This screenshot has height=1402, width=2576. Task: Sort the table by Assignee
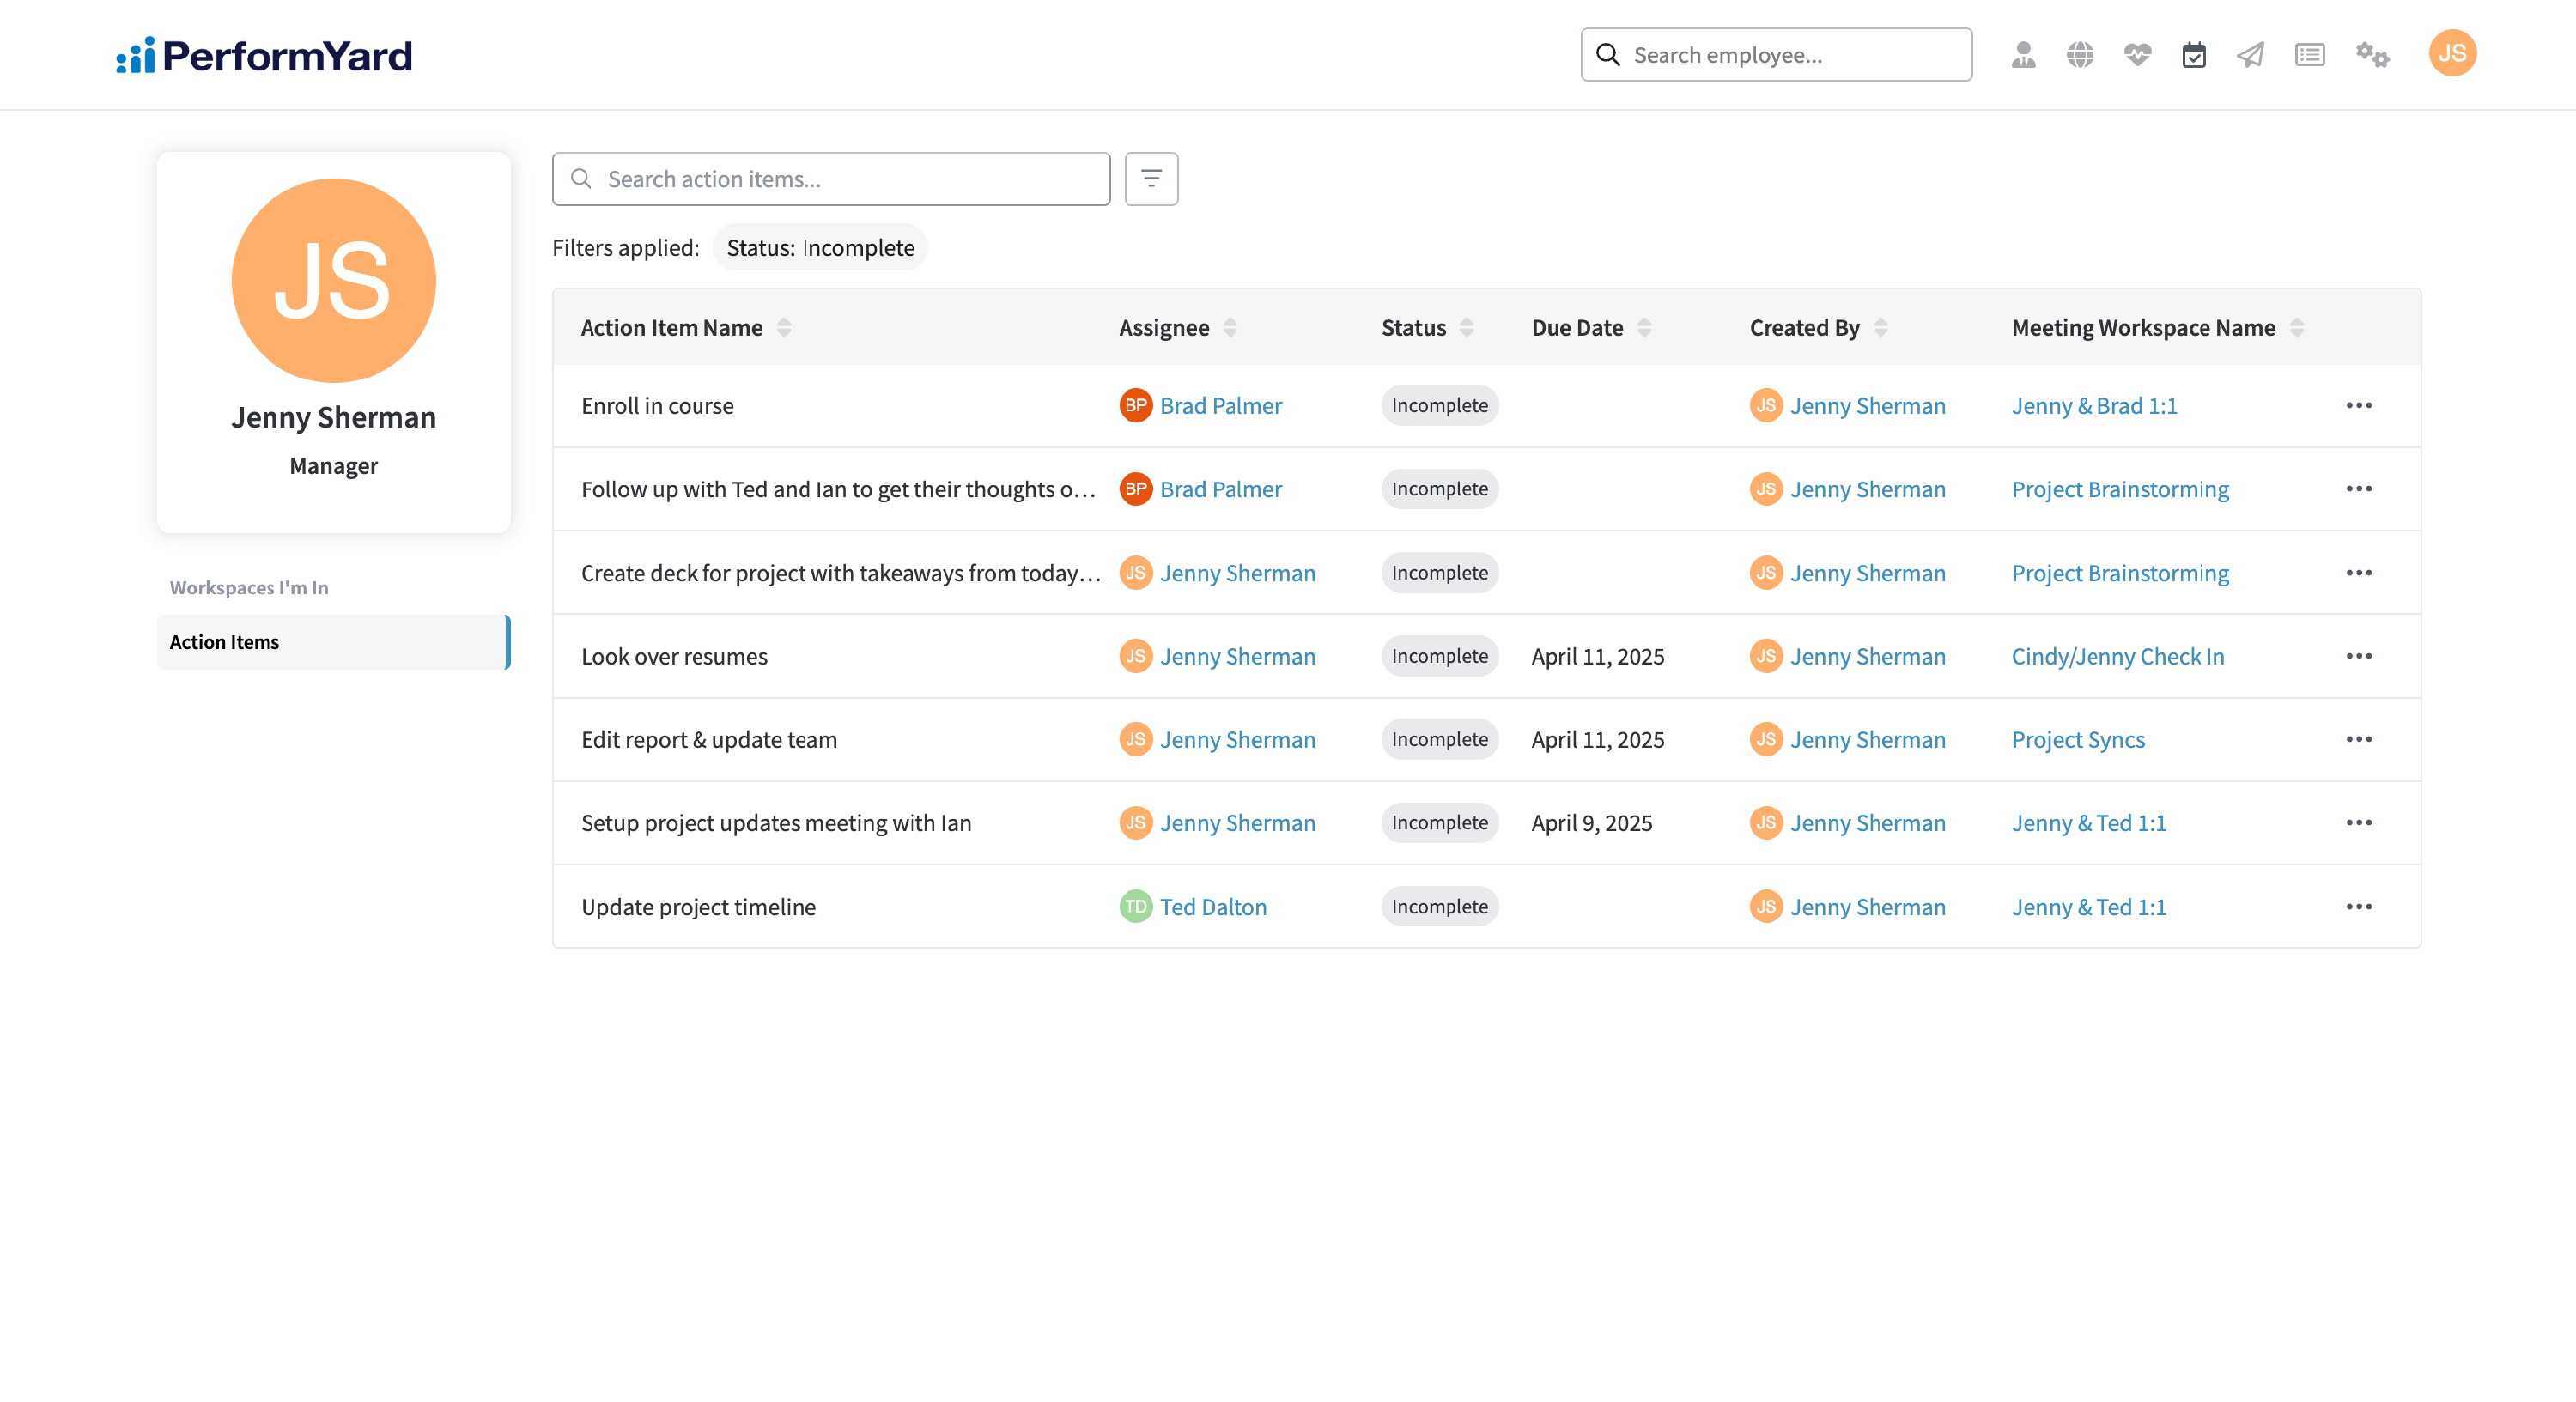point(1230,328)
